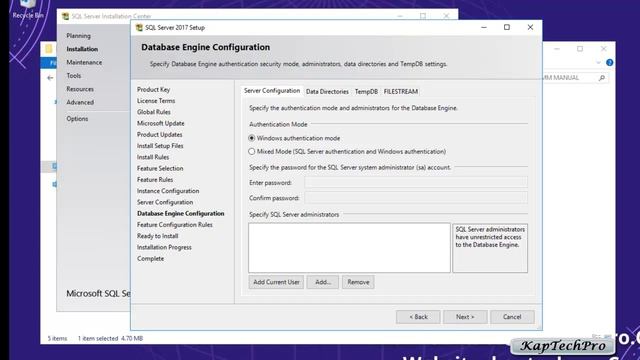Select Installation in Installation Center sidebar
The image size is (640, 360).
(82, 49)
